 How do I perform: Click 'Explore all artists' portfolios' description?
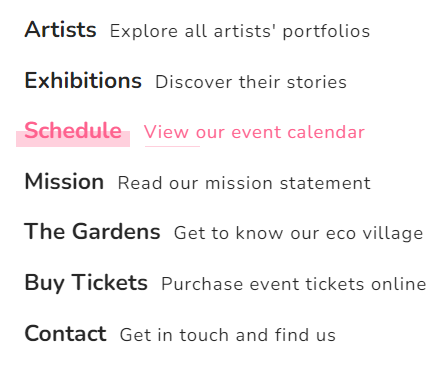click(x=240, y=31)
